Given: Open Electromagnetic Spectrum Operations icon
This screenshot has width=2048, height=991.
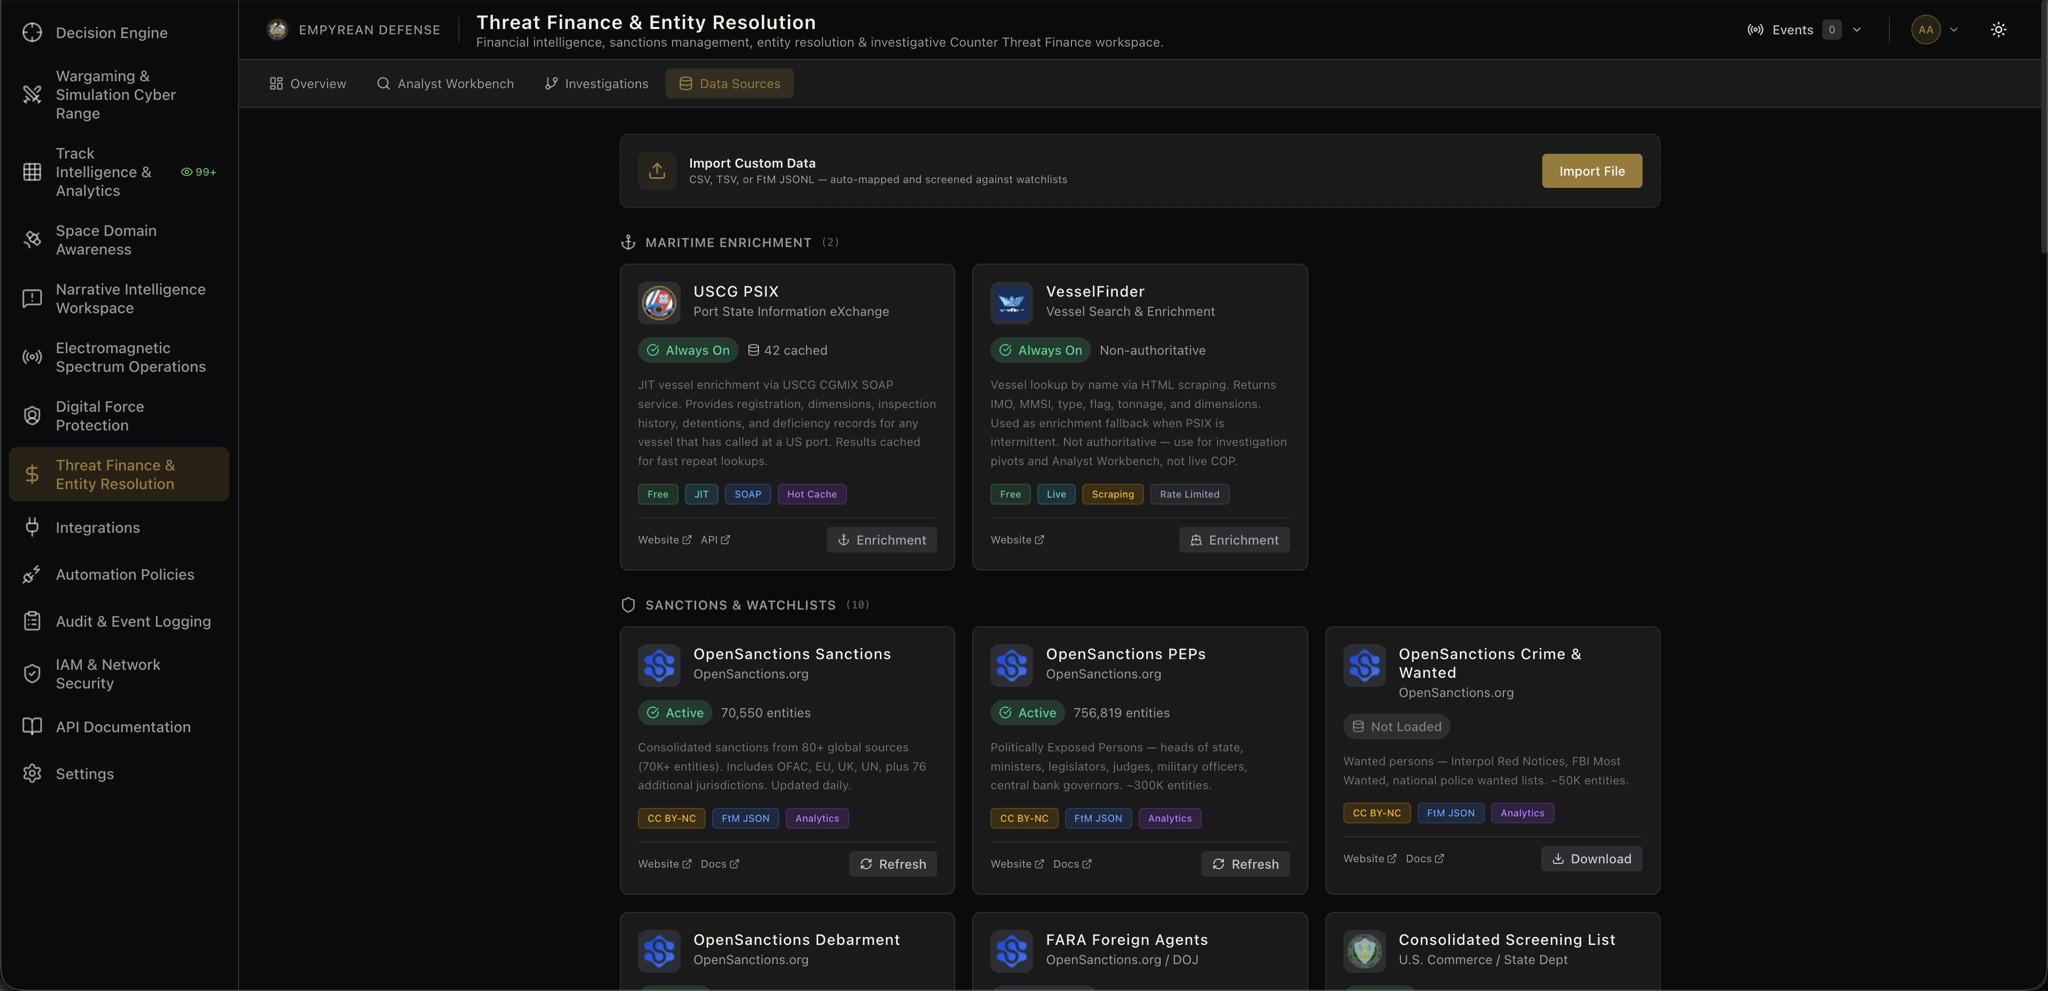Looking at the screenshot, I should coord(32,357).
